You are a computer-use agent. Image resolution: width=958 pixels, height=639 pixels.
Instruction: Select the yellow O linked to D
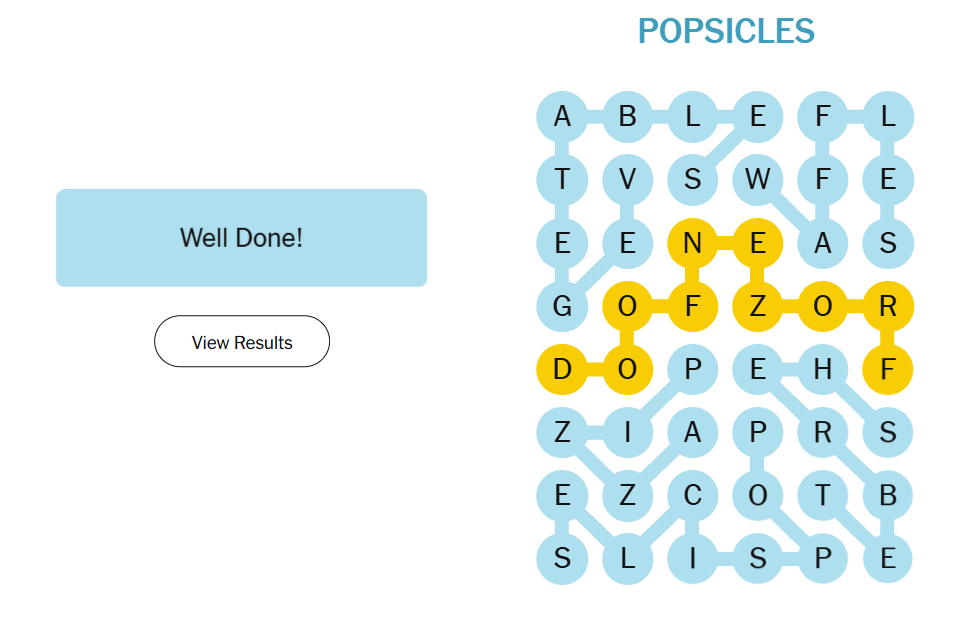[x=627, y=369]
